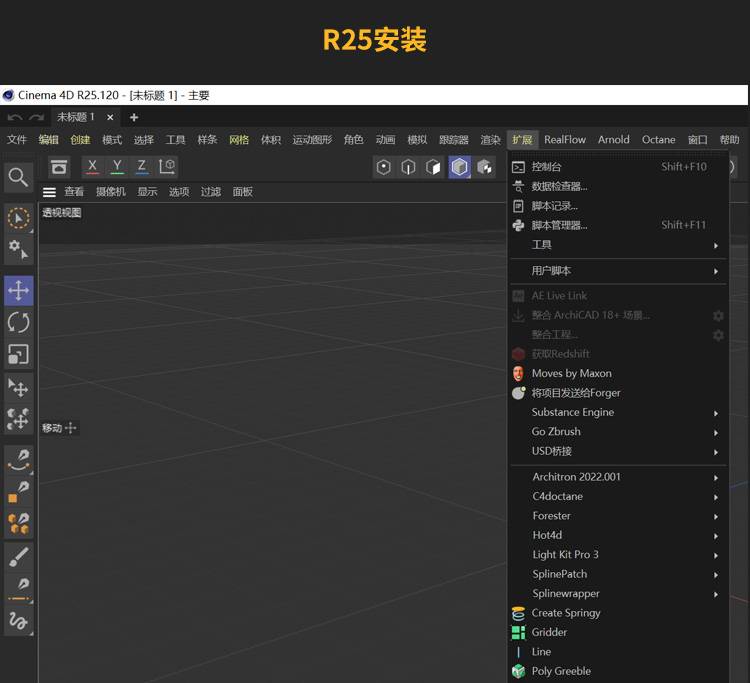Click the 透视视图 viewport label
Viewport: 750px width, 683px height.
pyautogui.click(x=62, y=212)
